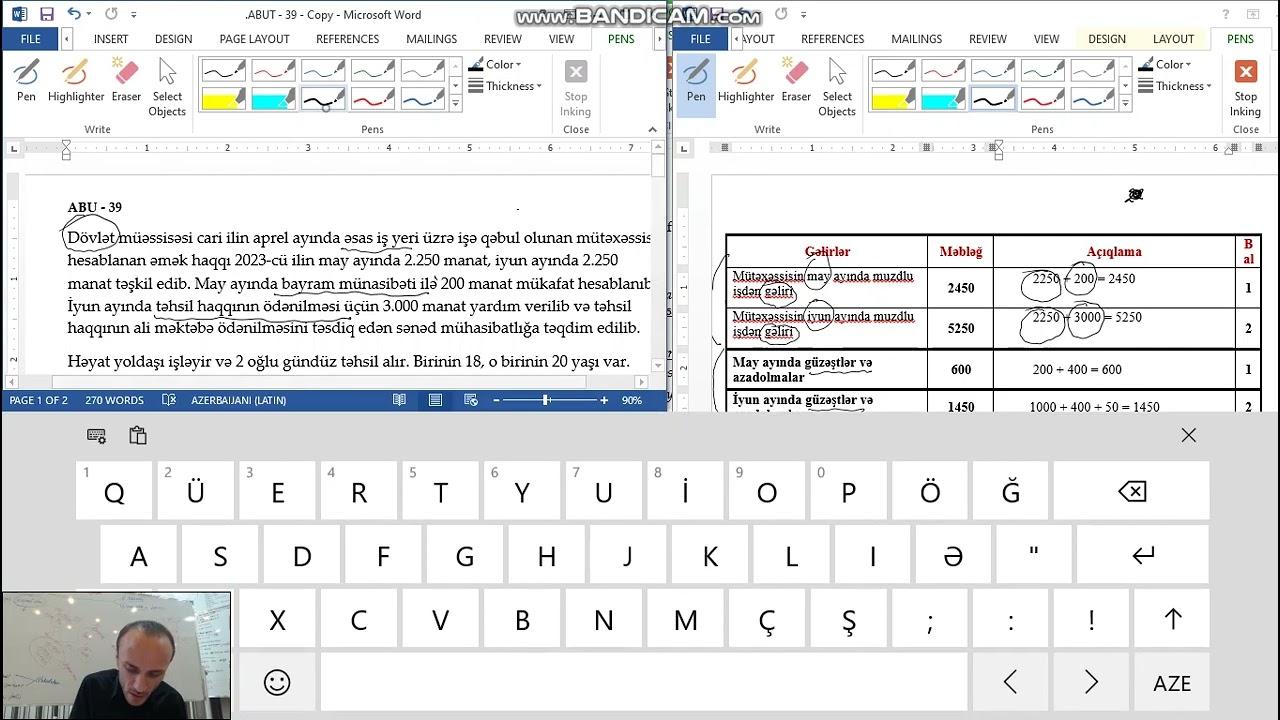
Task: Open the emoji panel on the touch keyboard
Action: 277,683
